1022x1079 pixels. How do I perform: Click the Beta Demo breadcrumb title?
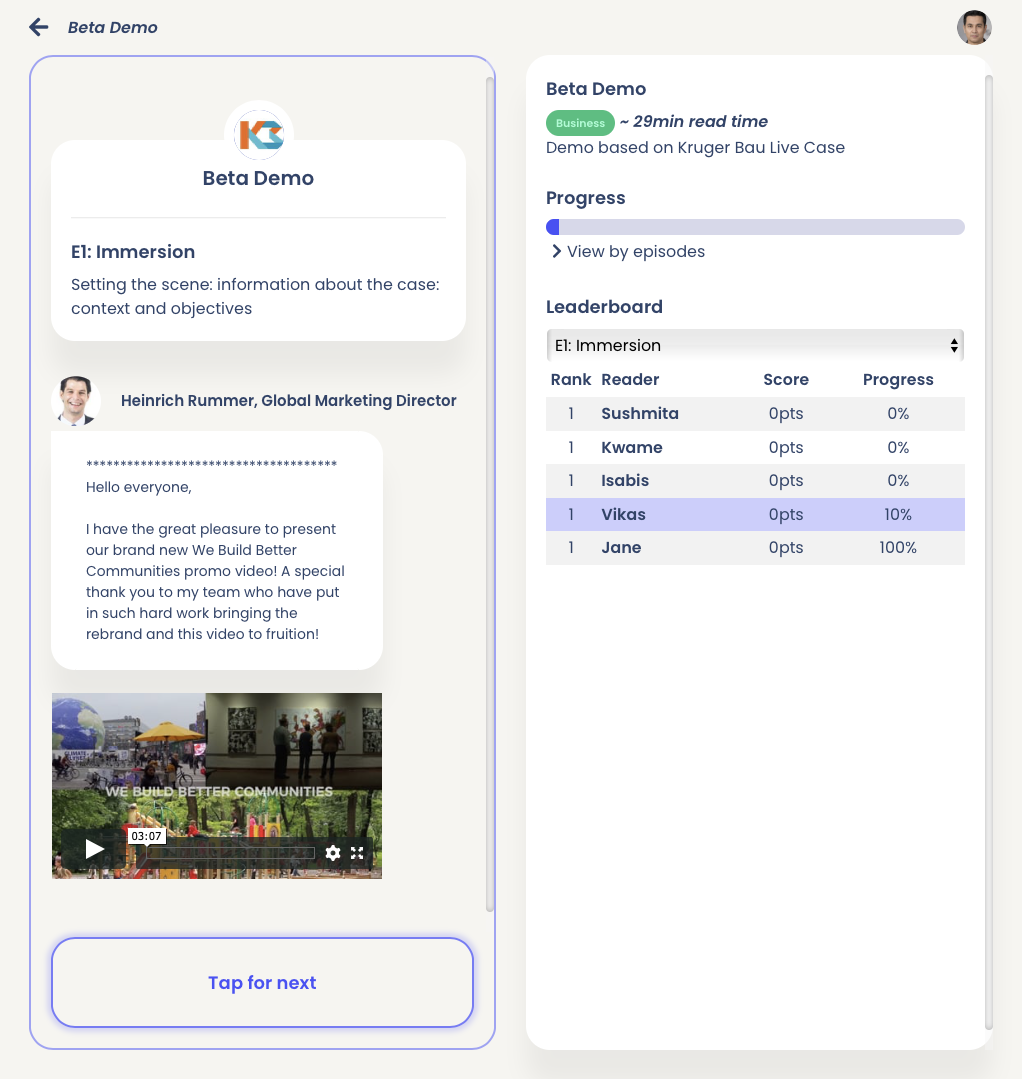coord(113,28)
